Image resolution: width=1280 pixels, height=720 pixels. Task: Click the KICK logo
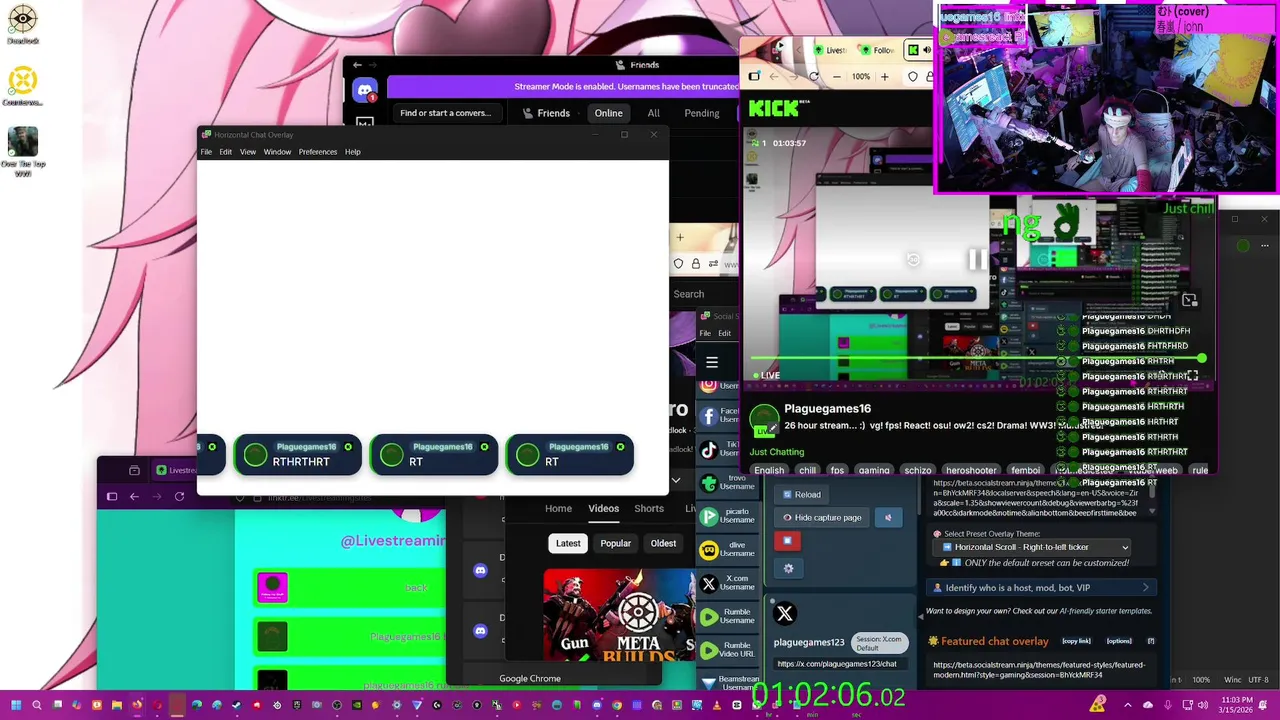coord(775,109)
